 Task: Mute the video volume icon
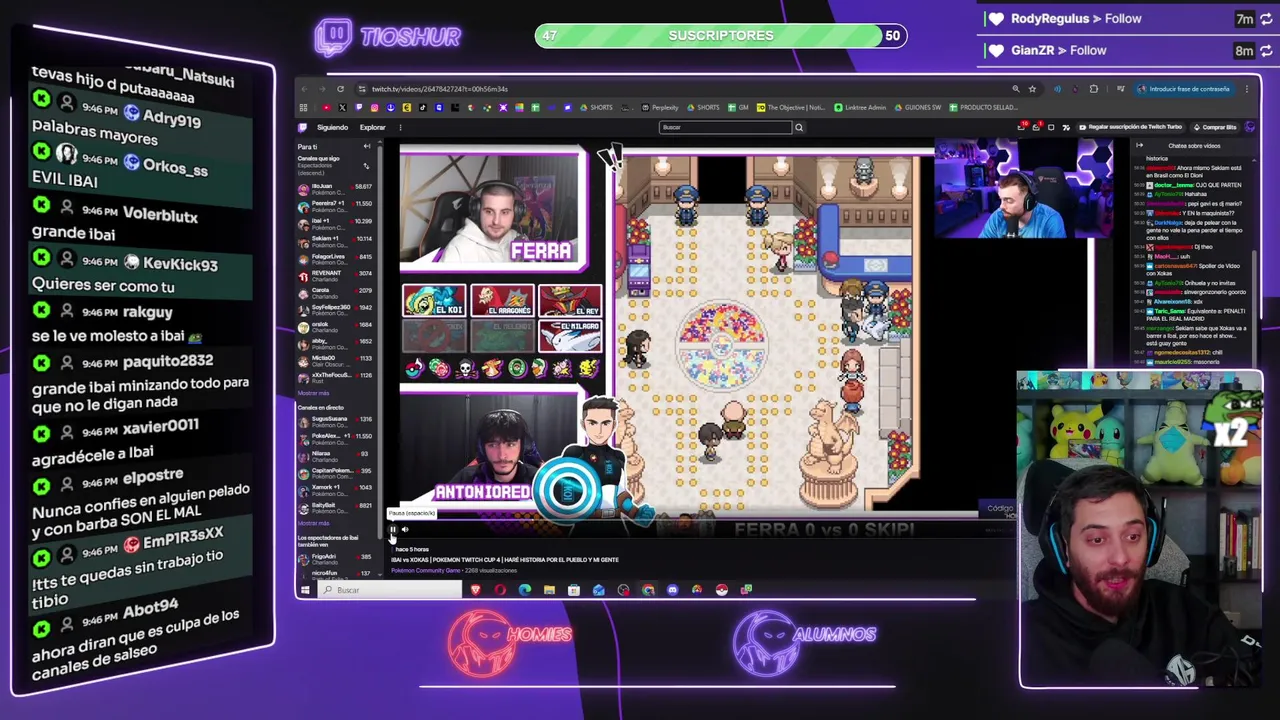tap(405, 529)
